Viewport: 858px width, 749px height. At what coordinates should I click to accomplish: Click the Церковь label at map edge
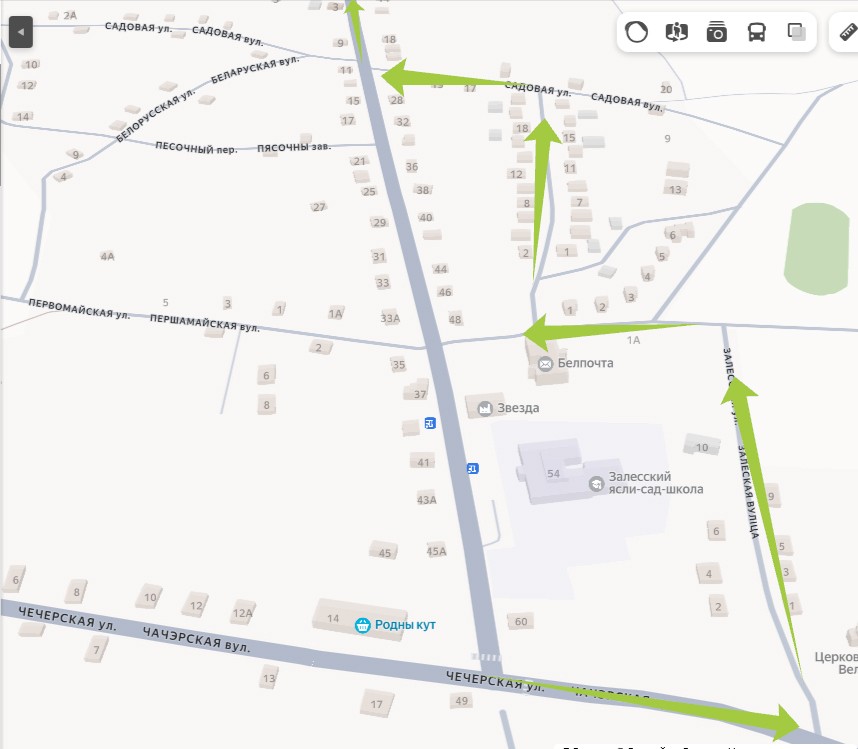click(x=836, y=657)
